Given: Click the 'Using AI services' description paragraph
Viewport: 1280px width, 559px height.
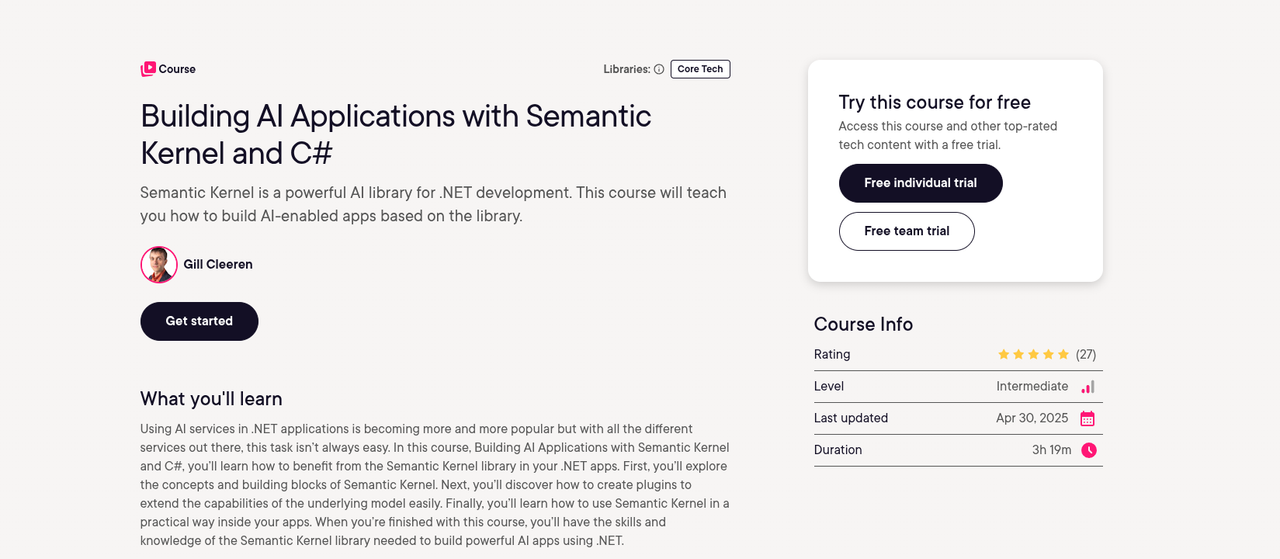Looking at the screenshot, I should 435,485.
